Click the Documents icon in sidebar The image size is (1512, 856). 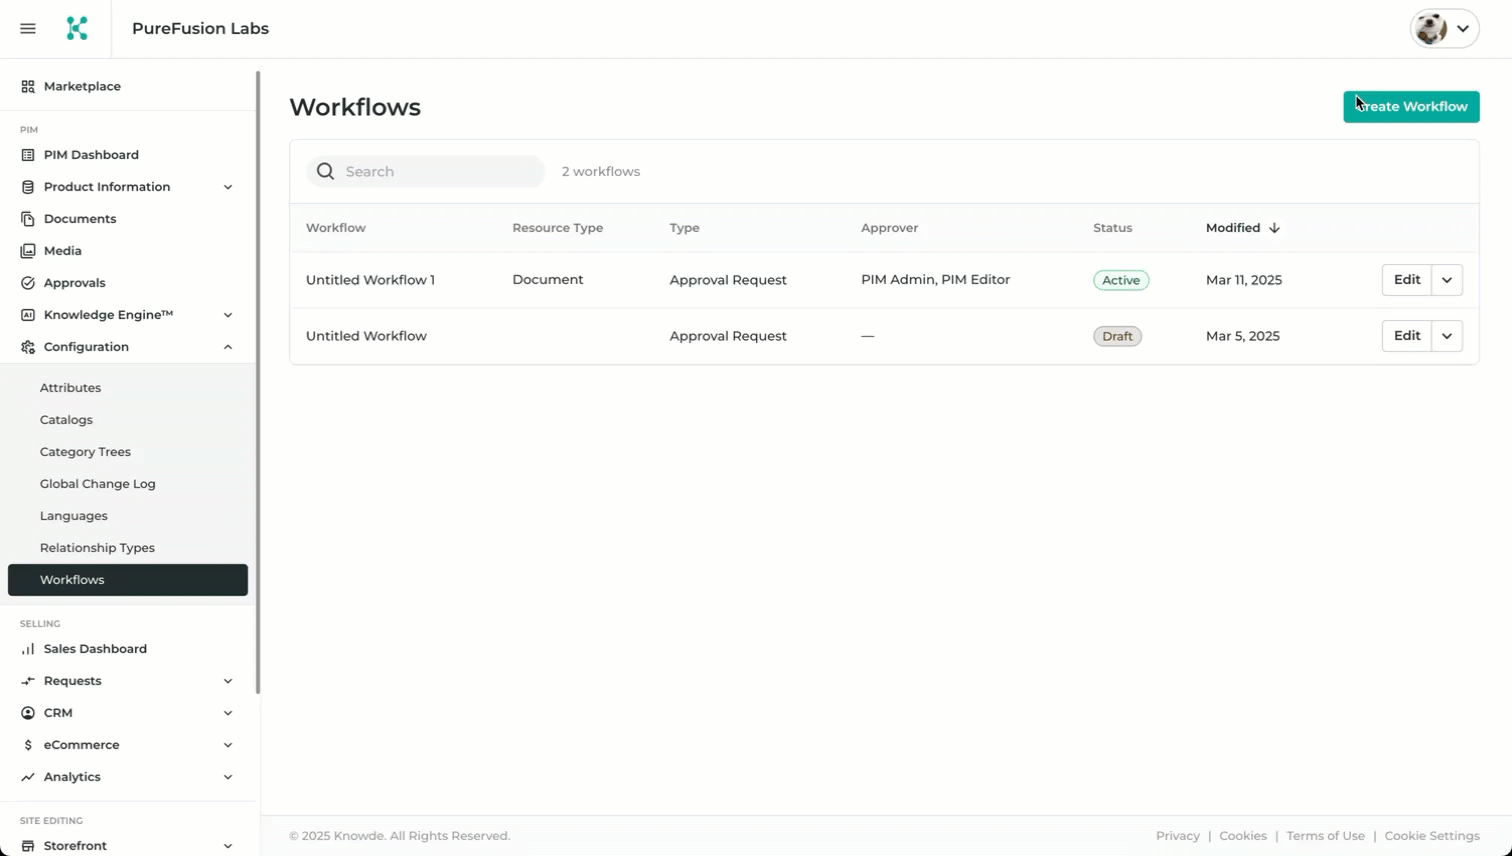[x=28, y=219]
